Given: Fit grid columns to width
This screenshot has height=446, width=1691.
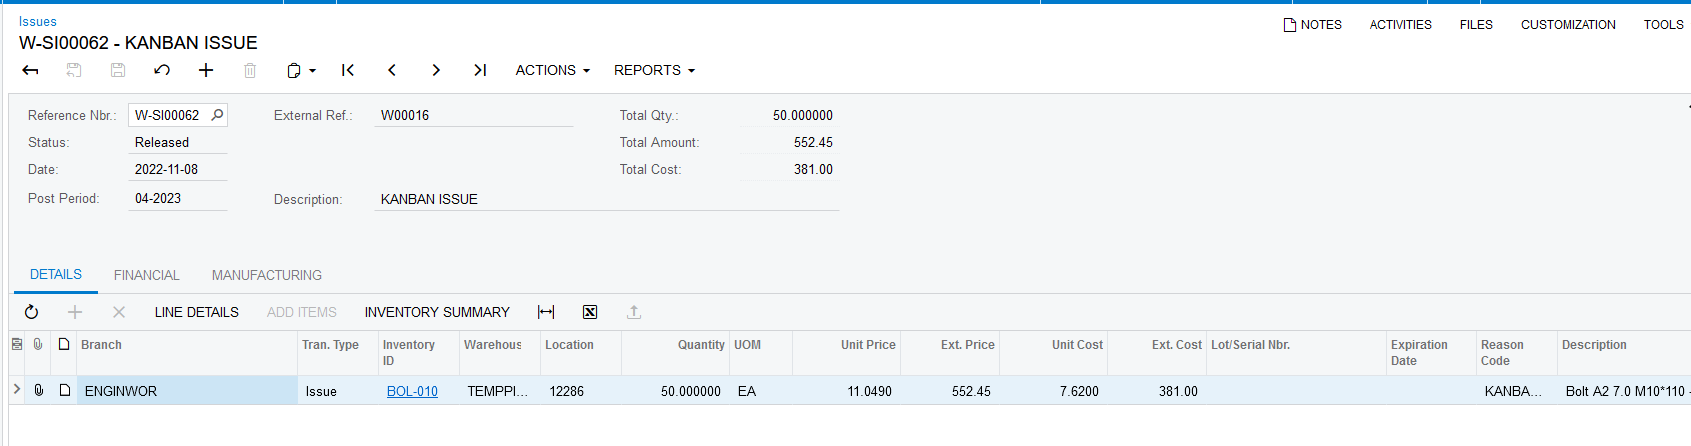Looking at the screenshot, I should [546, 312].
